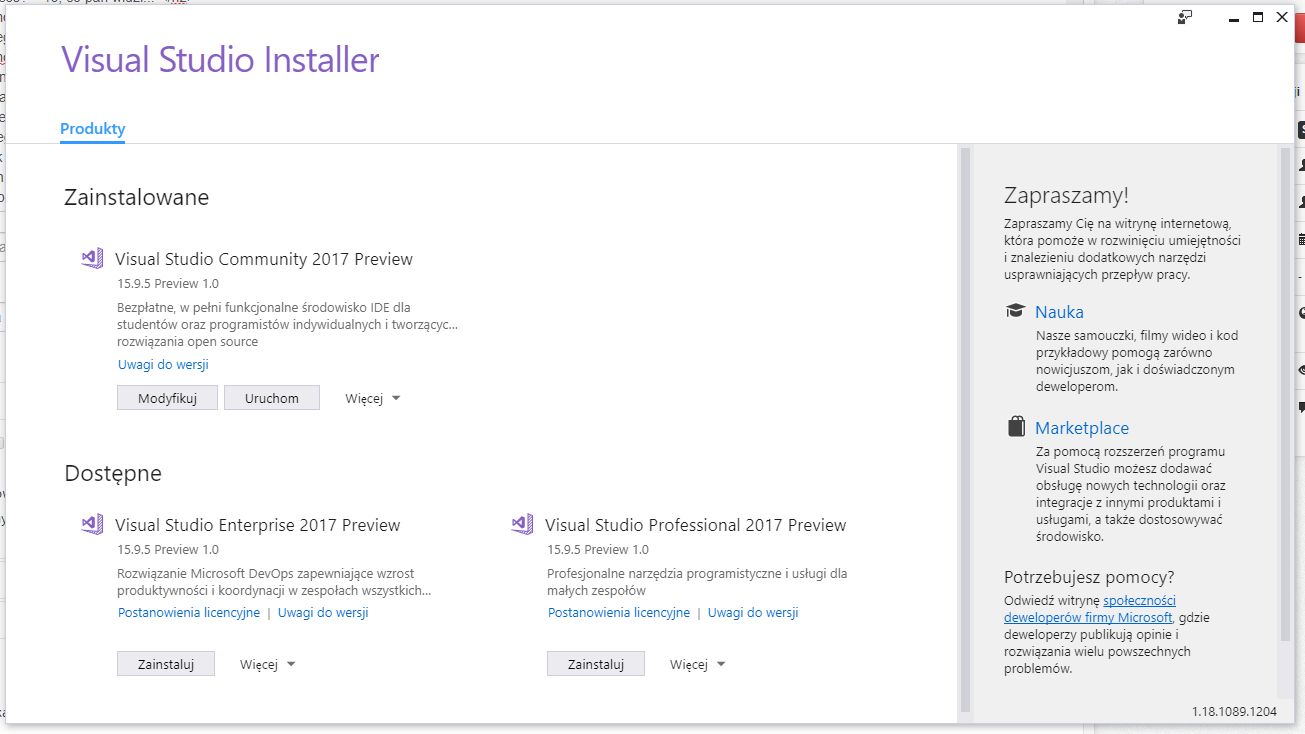Expand Więcej menu under Enterprise 2017 Preview
Screen dimensions: 1305x734
pos(268,664)
